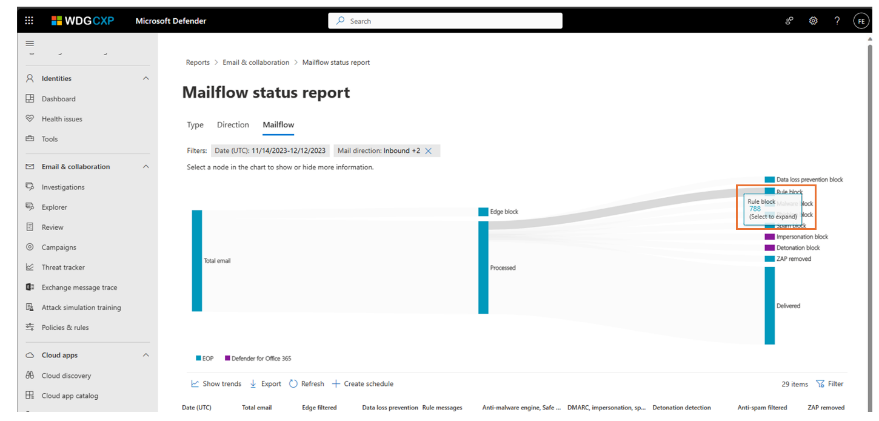Image resolution: width=879 pixels, height=421 pixels.
Task: Click the Mail direction Inbound +2 filter chip
Action: coord(387,151)
